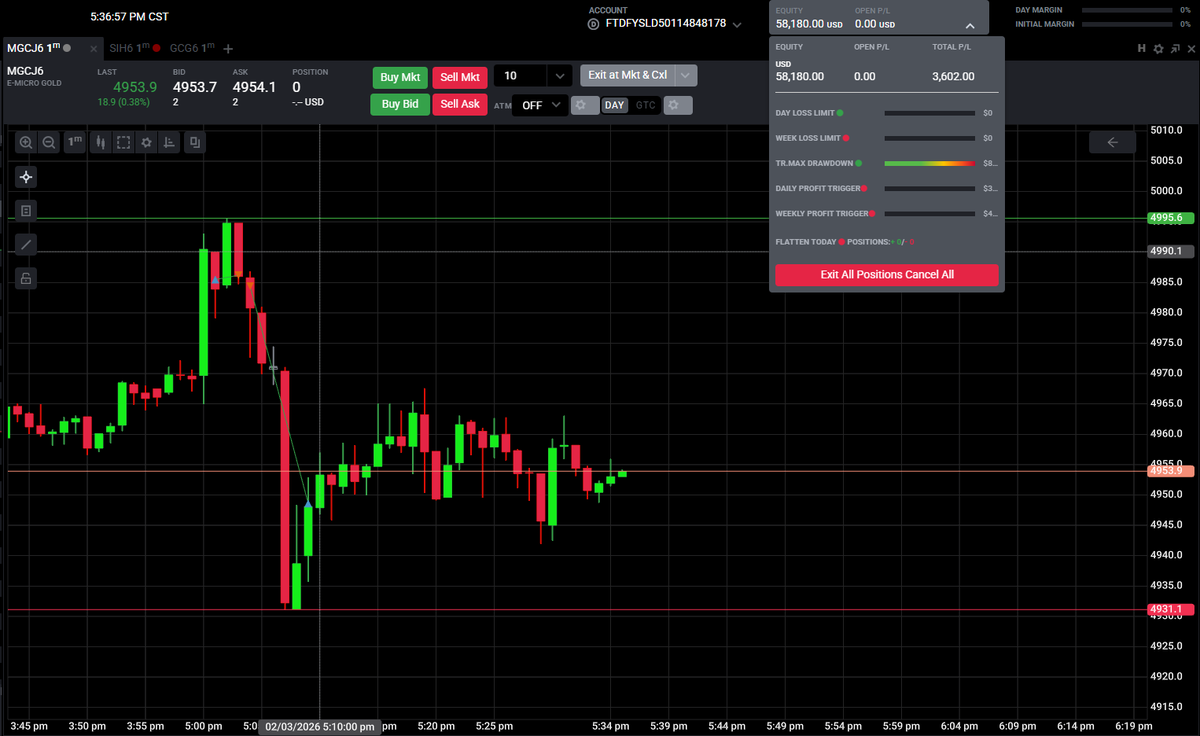
Task: Click the WEEK LOSS LIMIT progress bar
Action: (x=930, y=138)
